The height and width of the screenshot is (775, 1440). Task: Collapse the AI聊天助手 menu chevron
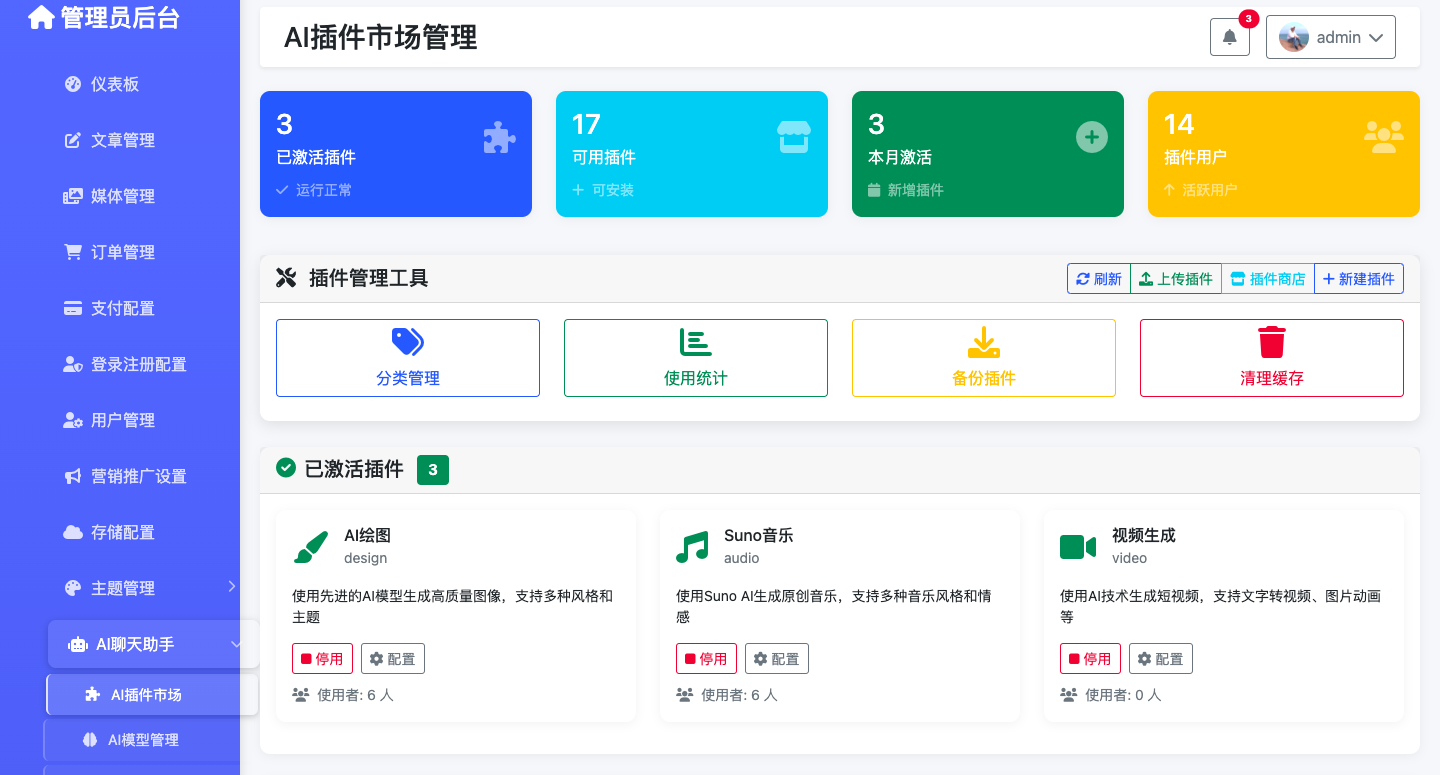[x=236, y=645]
